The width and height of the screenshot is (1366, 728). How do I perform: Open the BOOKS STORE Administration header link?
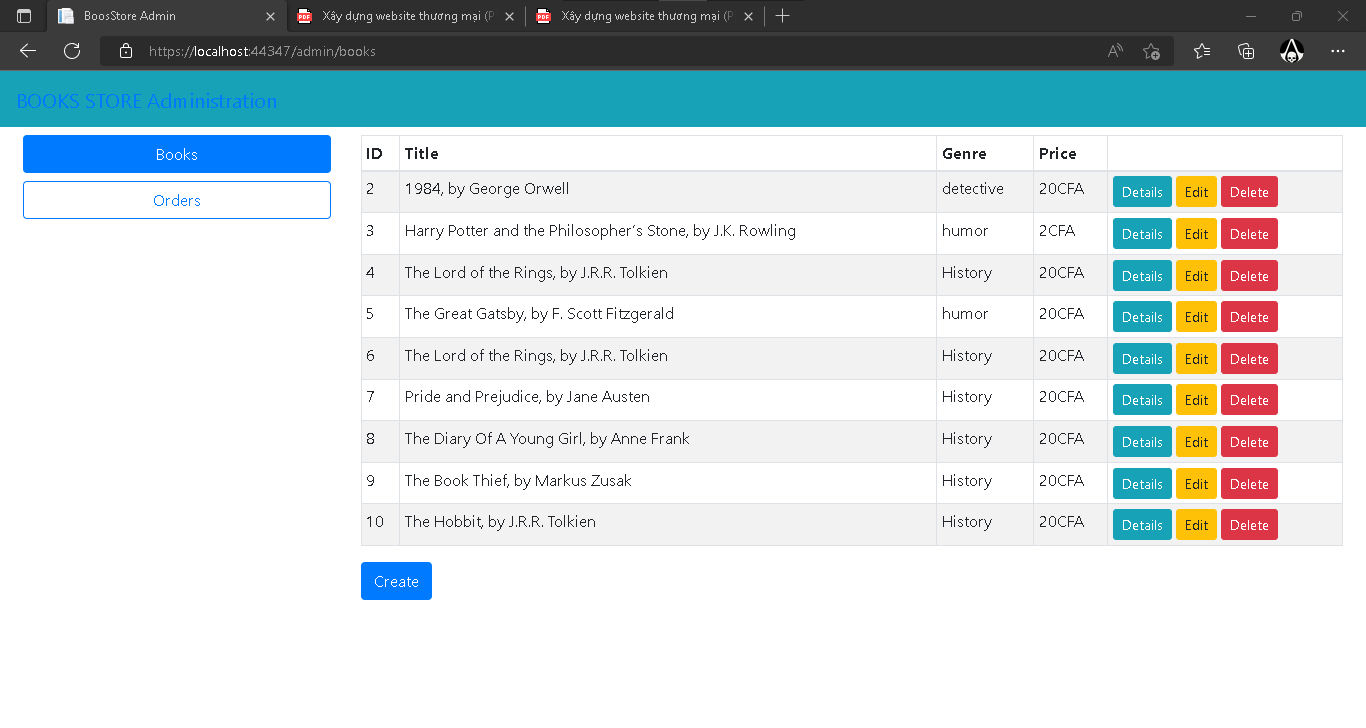coord(147,101)
